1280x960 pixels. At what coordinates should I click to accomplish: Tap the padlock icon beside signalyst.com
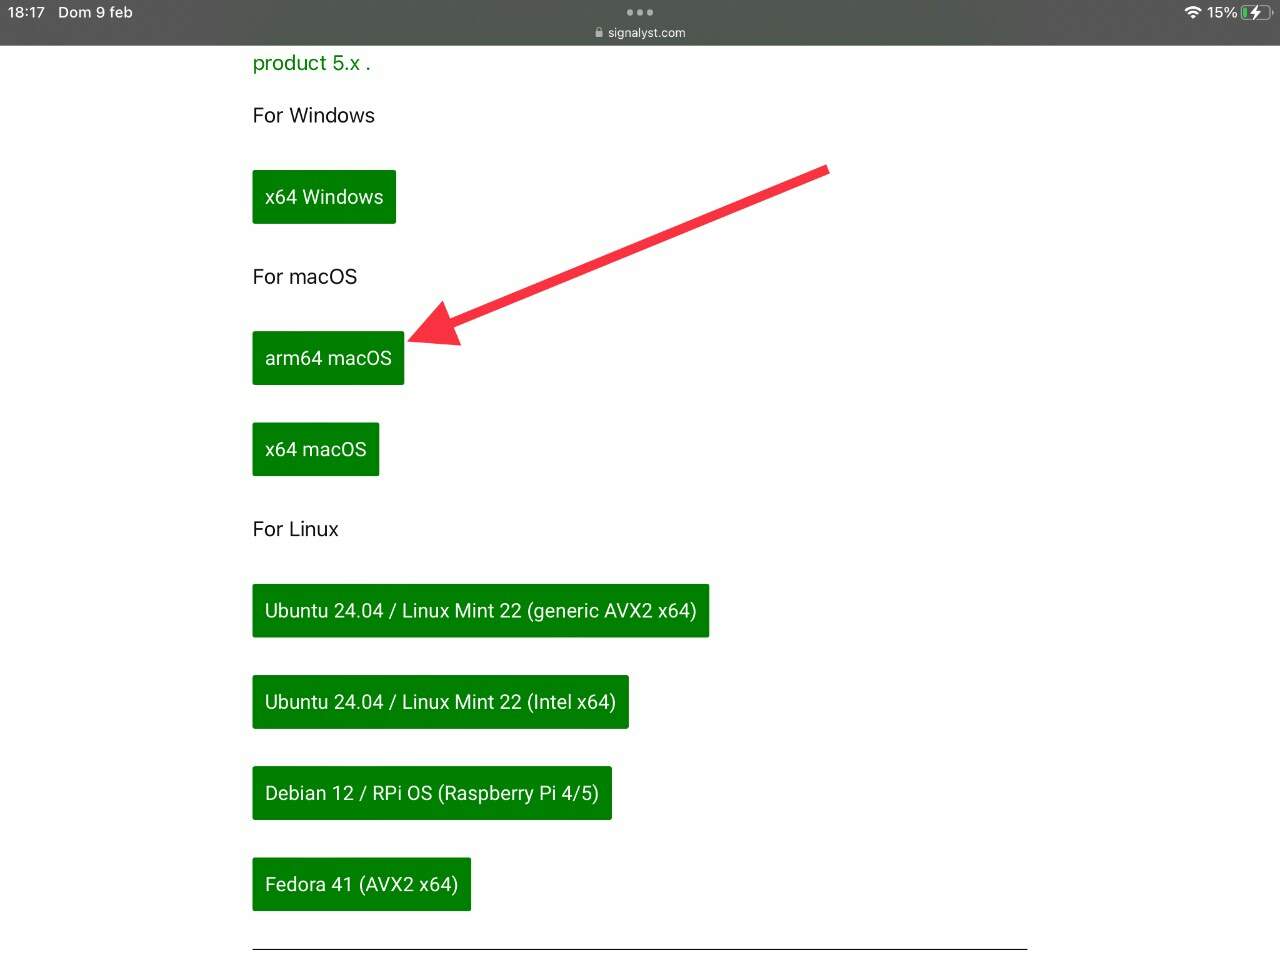click(x=599, y=33)
